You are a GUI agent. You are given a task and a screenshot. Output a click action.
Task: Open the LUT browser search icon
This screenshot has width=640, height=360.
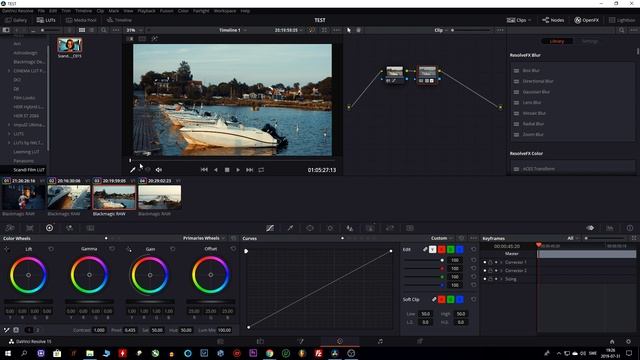click(x=104, y=30)
